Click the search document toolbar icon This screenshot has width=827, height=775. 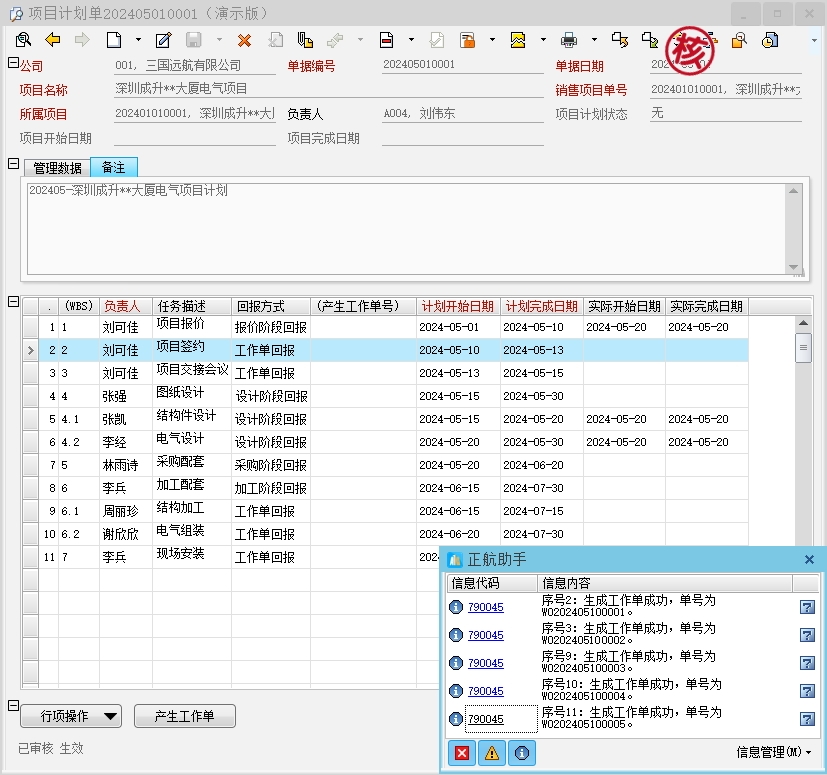[x=23, y=40]
